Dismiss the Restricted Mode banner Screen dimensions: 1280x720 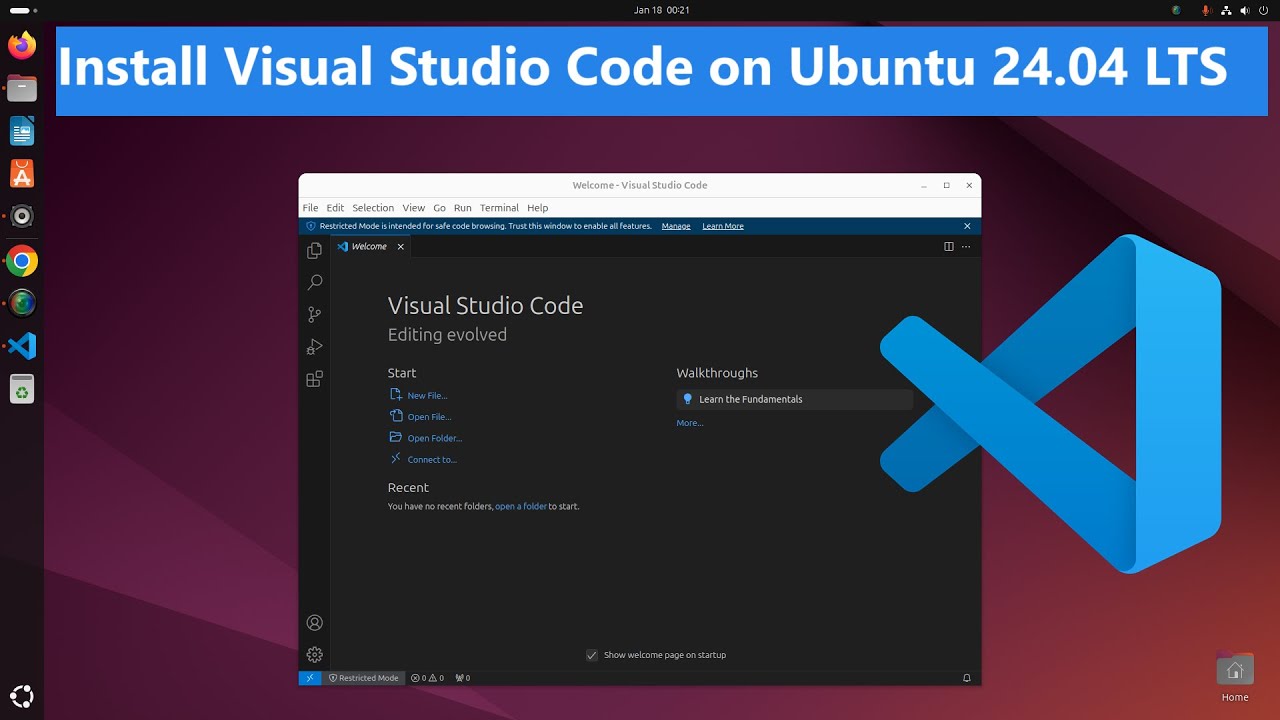pos(967,226)
